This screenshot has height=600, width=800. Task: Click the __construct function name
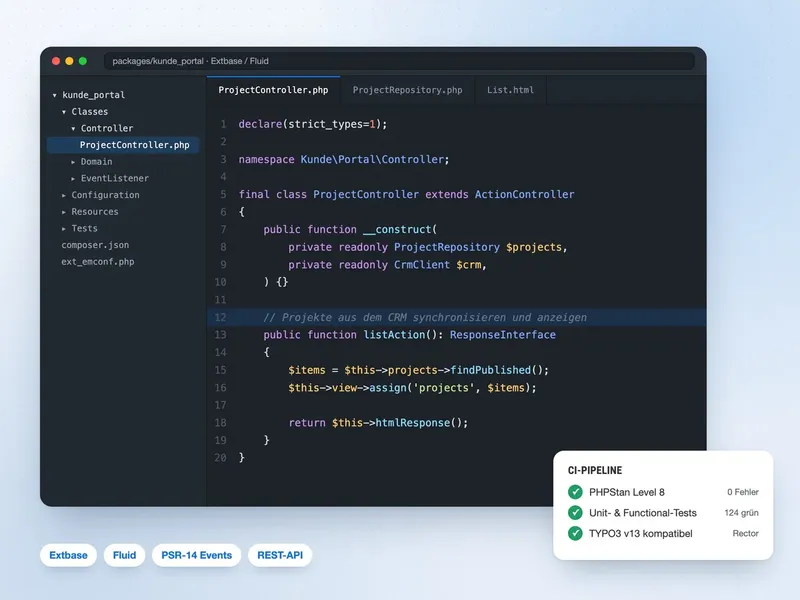pyautogui.click(x=397, y=230)
